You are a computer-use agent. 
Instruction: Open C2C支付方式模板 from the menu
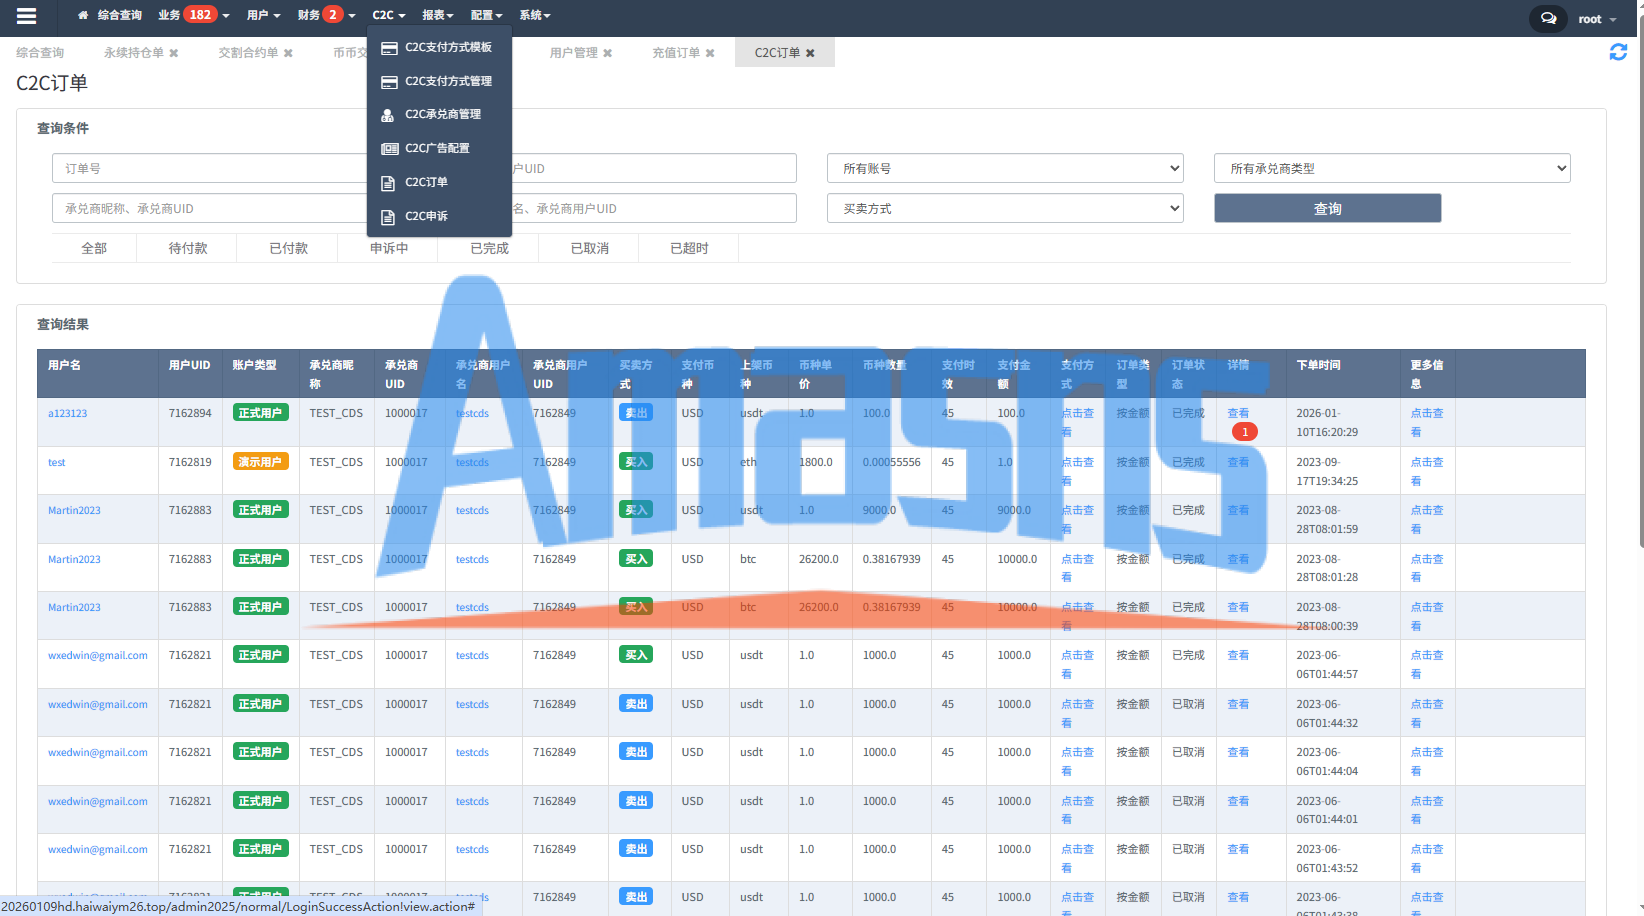pos(439,47)
